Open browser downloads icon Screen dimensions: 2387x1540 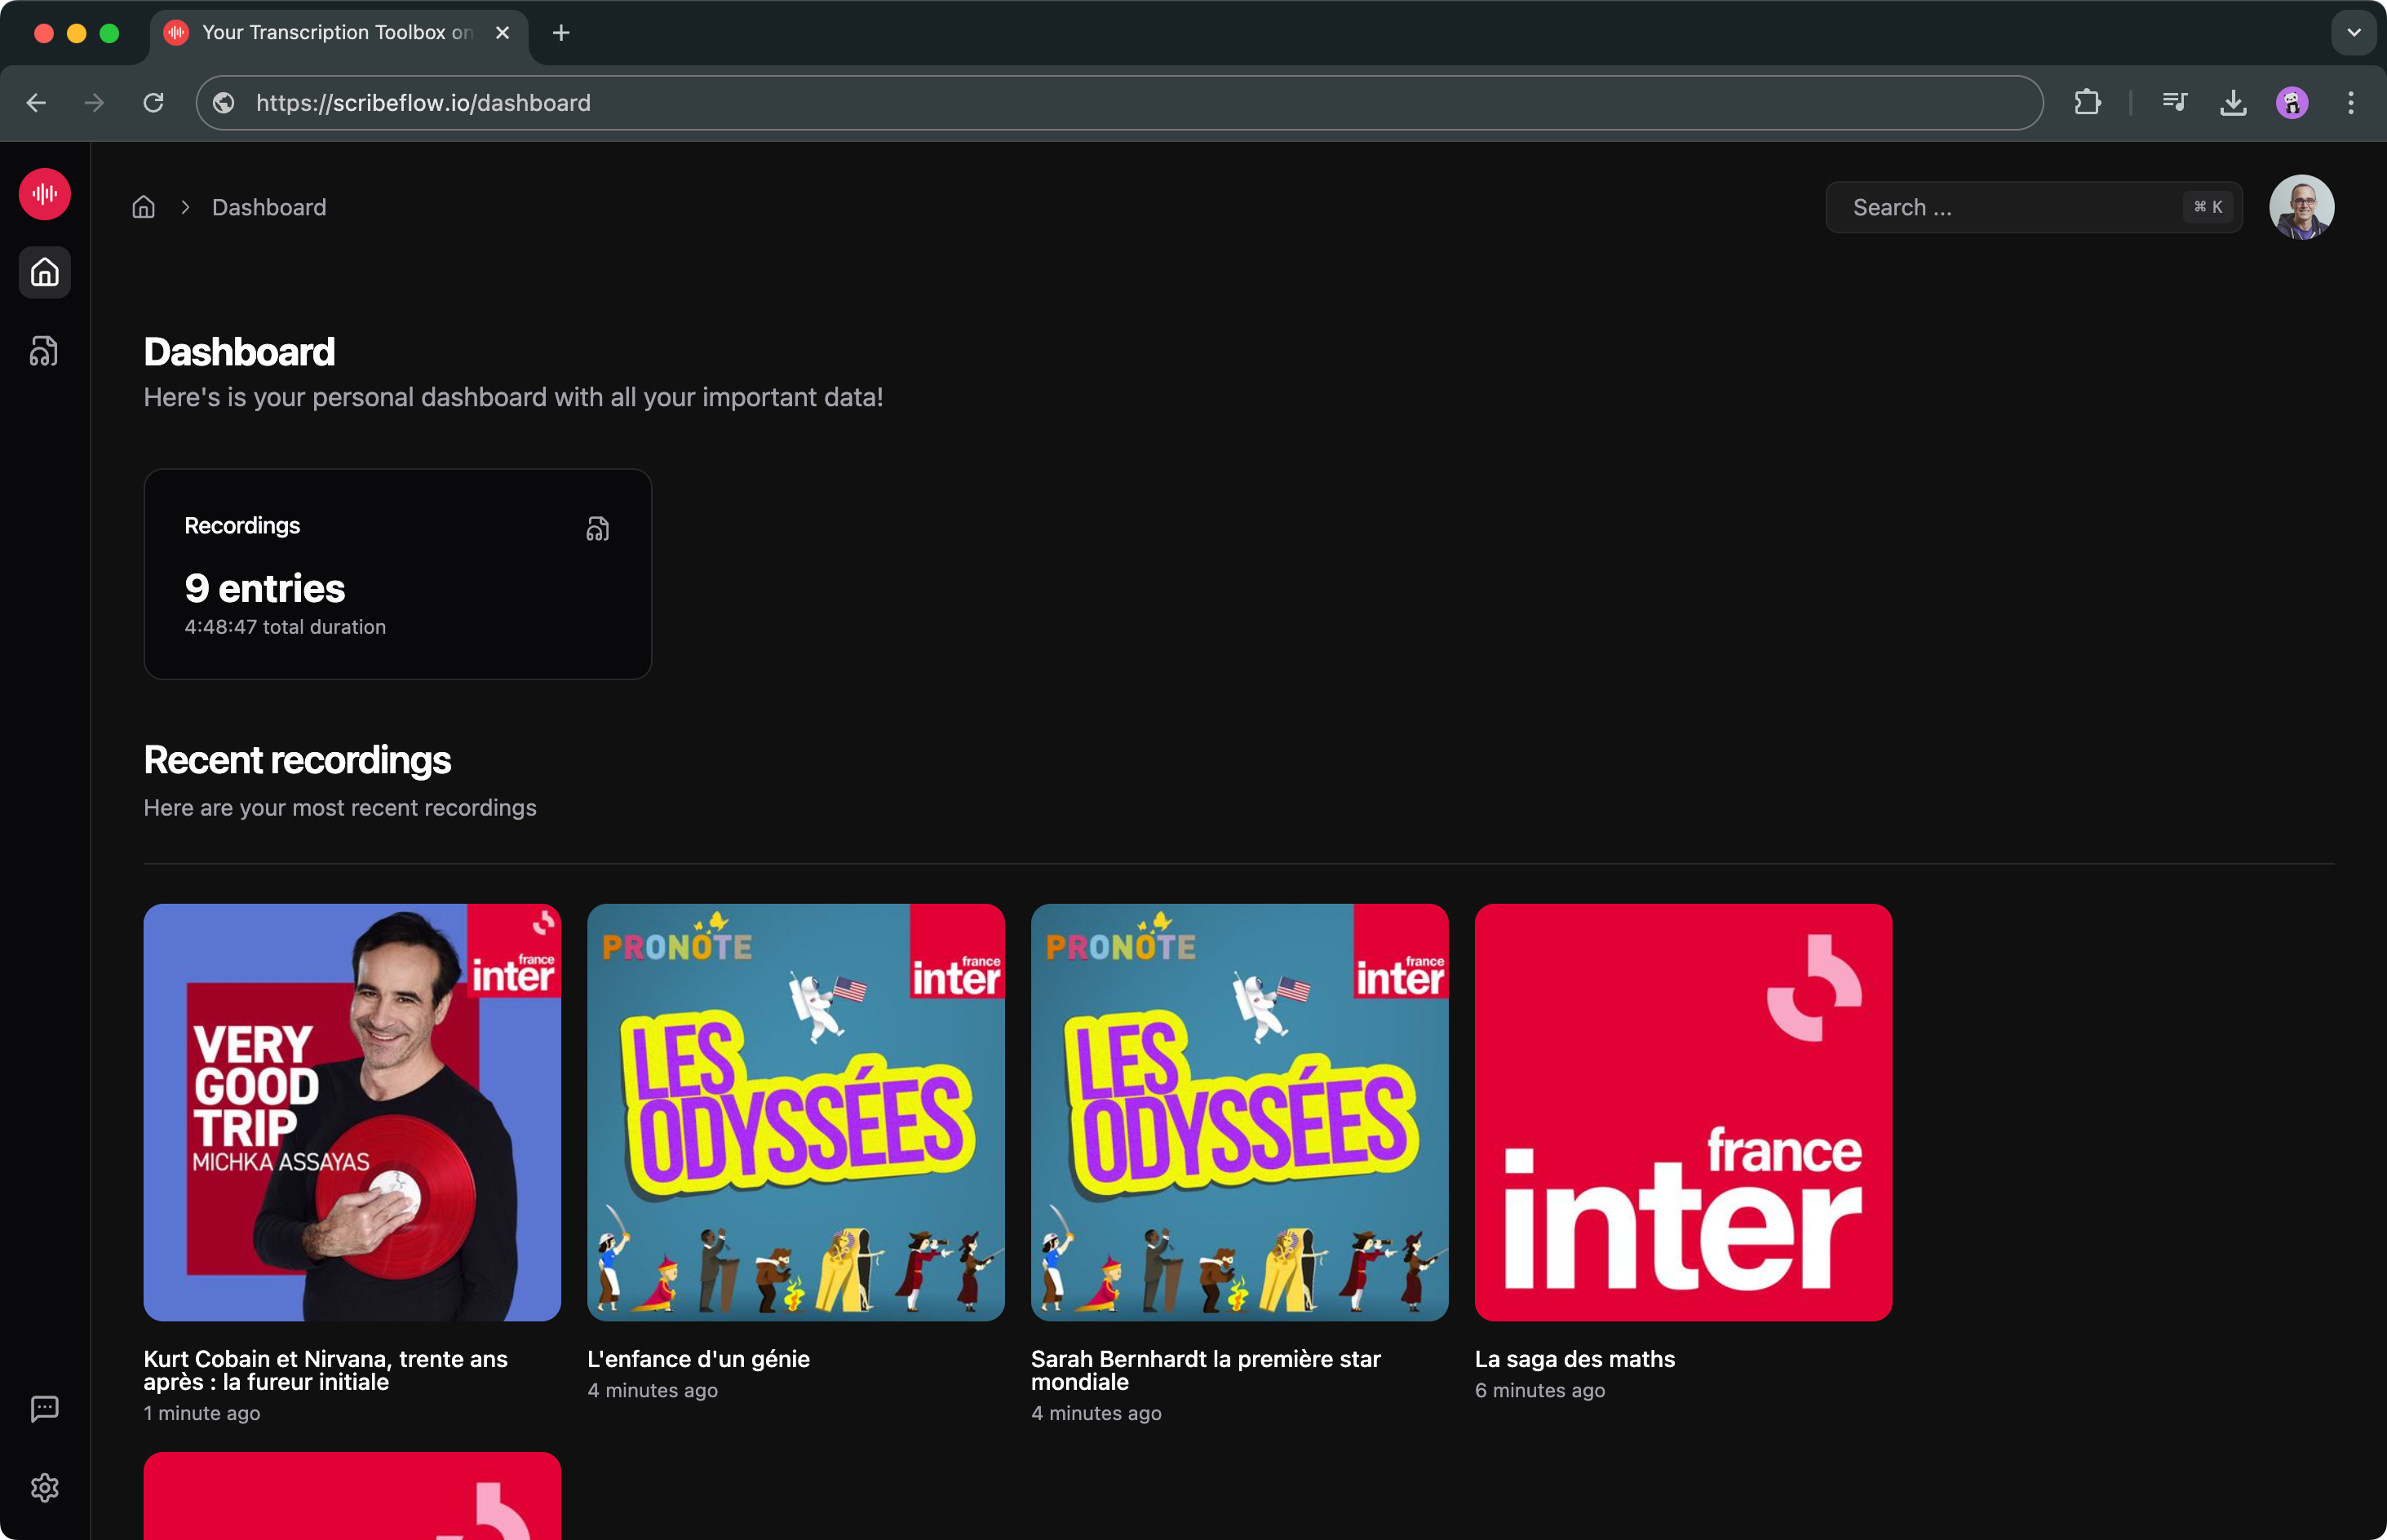pos(2233,102)
